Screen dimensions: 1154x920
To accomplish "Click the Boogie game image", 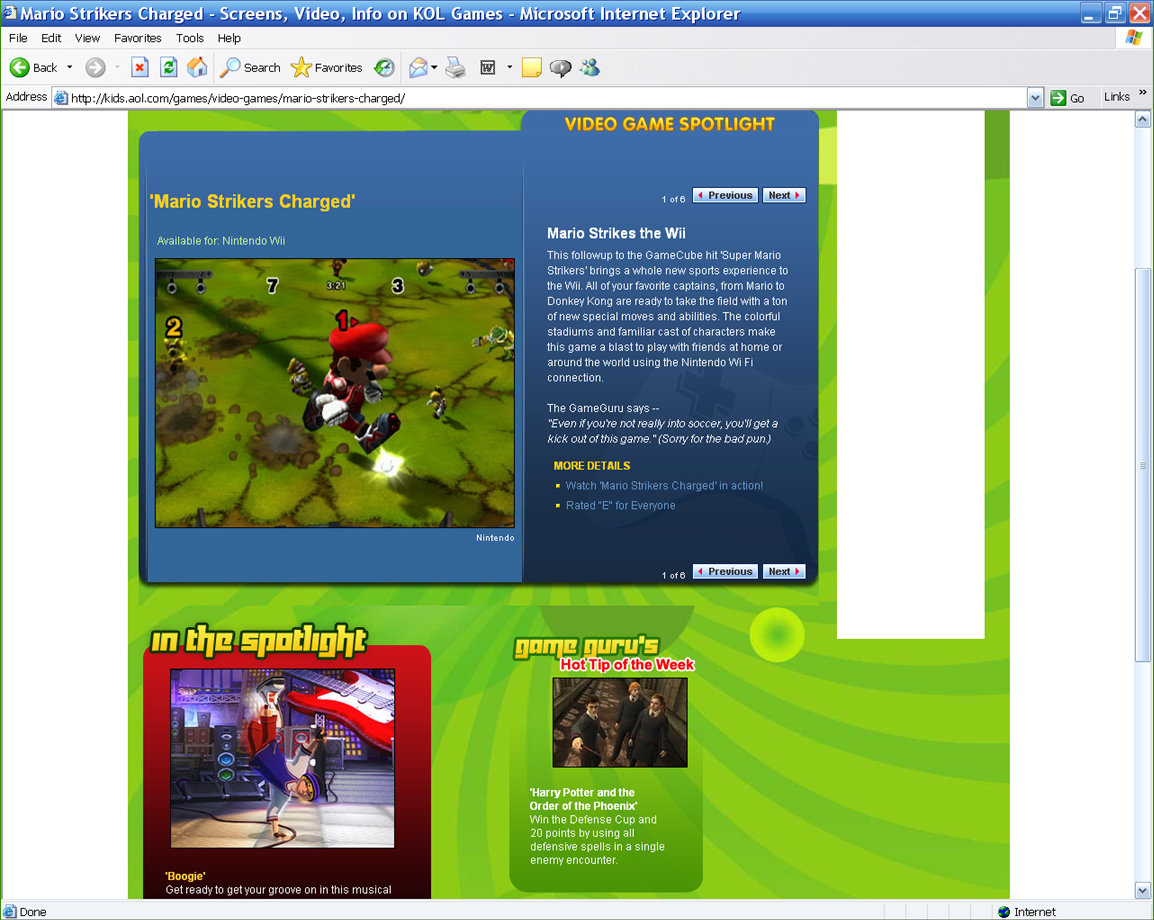I will 283,758.
